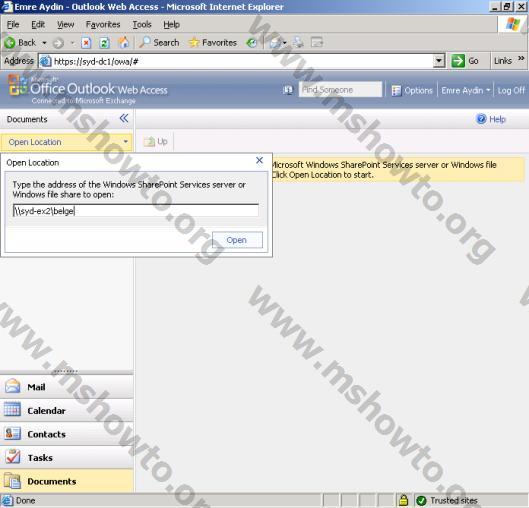Click the 'Documents' pane header text

pos(27,119)
